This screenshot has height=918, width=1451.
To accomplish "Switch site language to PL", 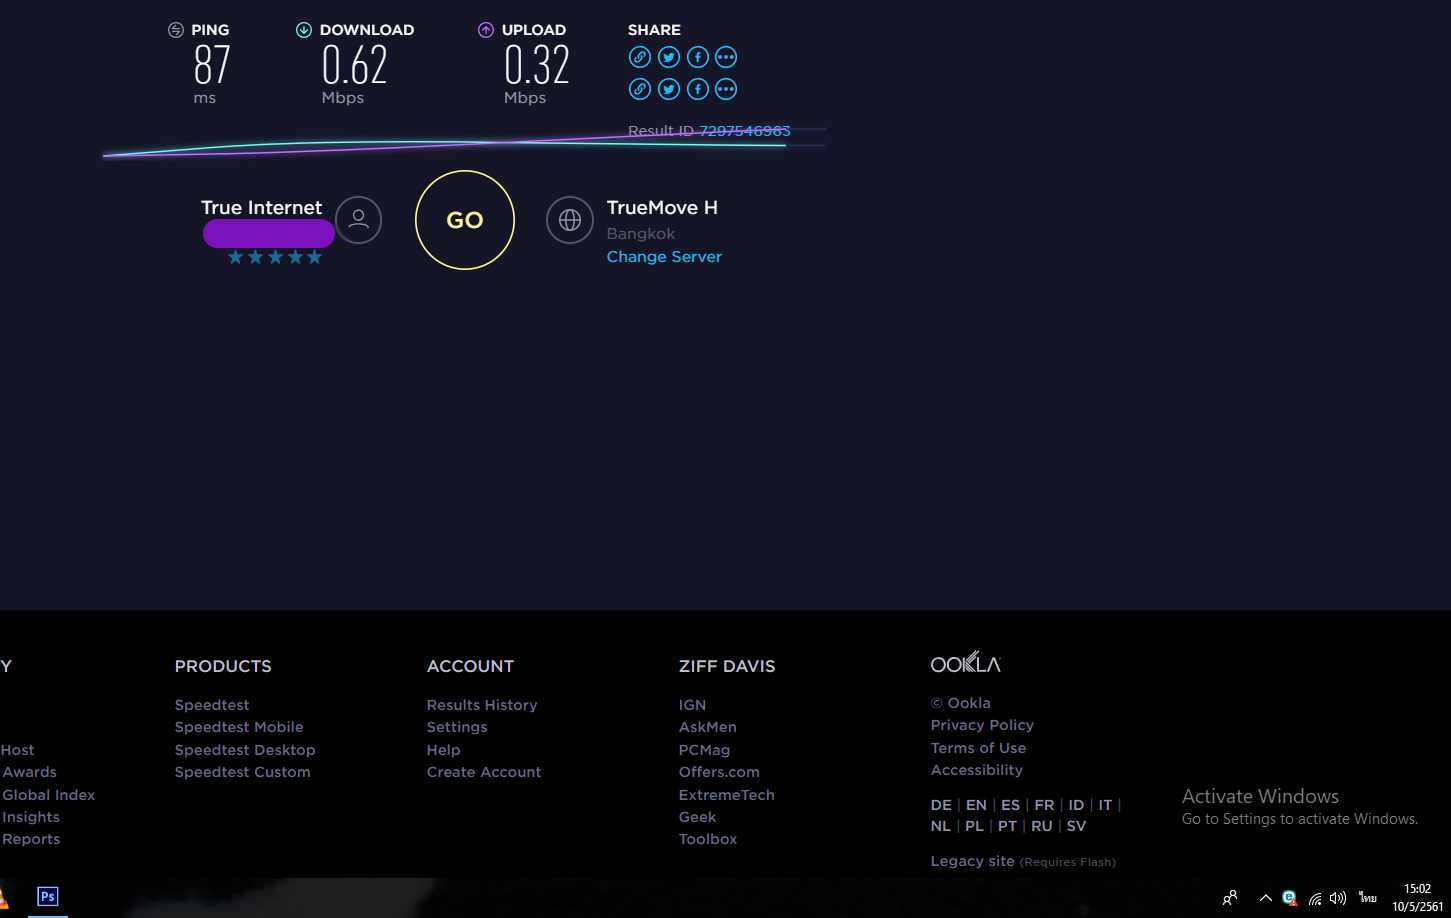I will click(974, 826).
